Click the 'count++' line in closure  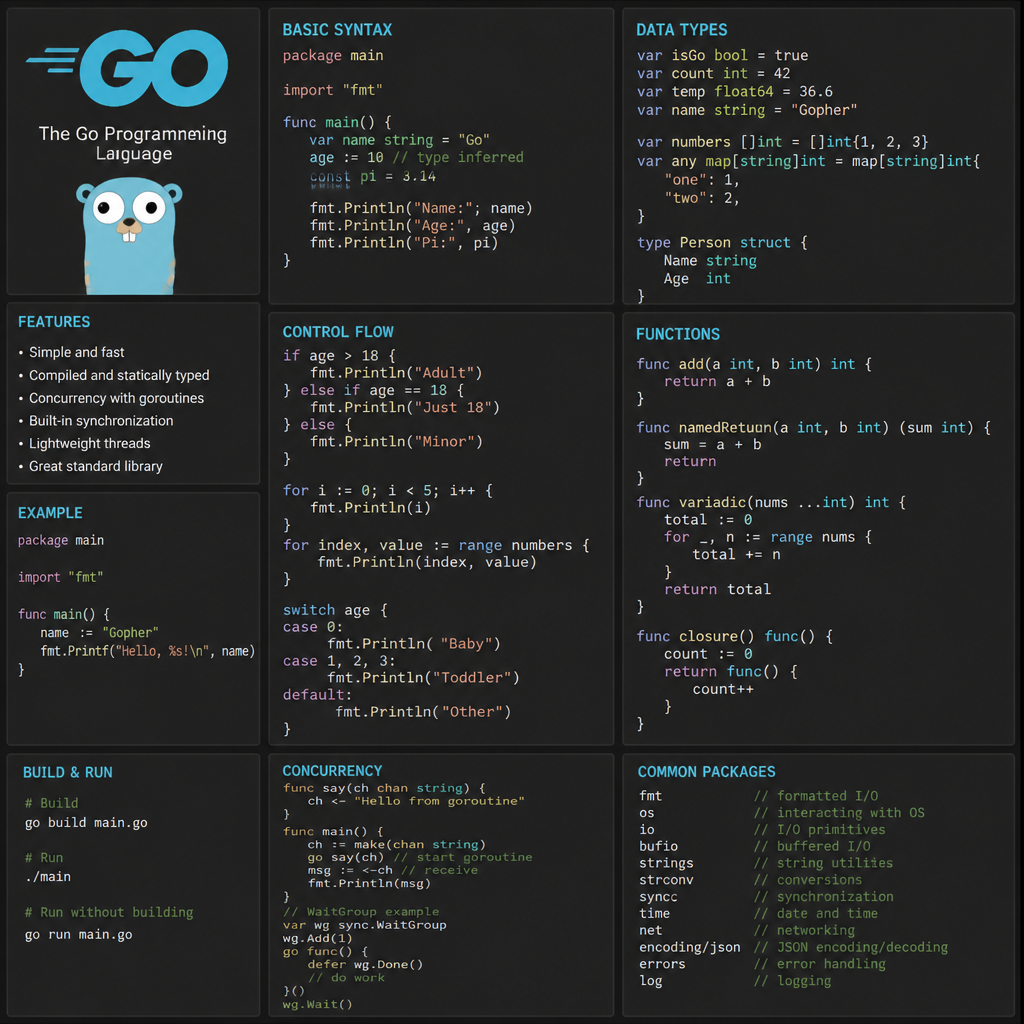coord(723,689)
